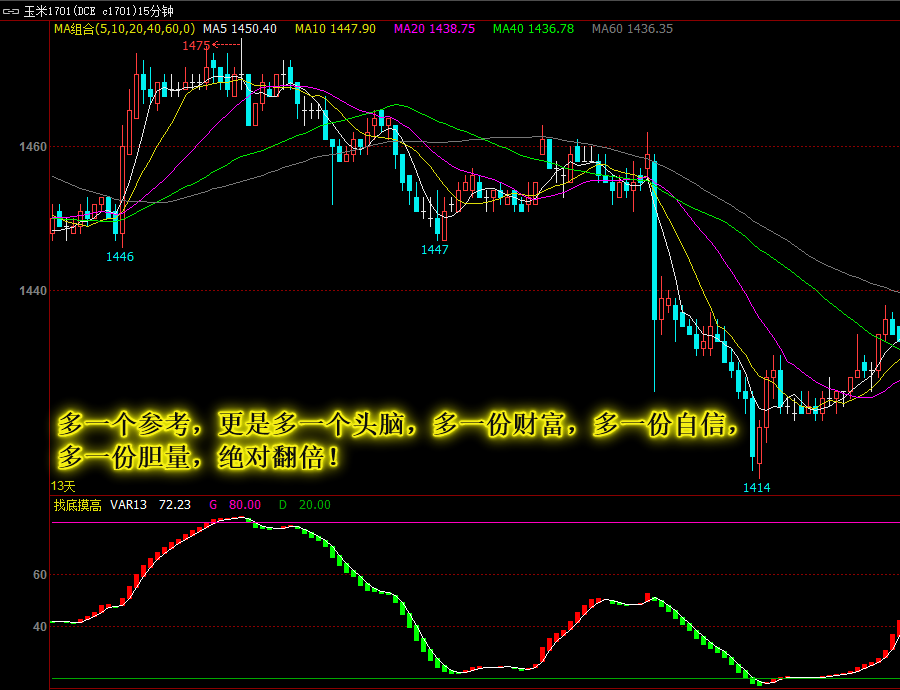The height and width of the screenshot is (690, 900).
Task: Click the MA10 1447.90 value label
Action: [335, 29]
